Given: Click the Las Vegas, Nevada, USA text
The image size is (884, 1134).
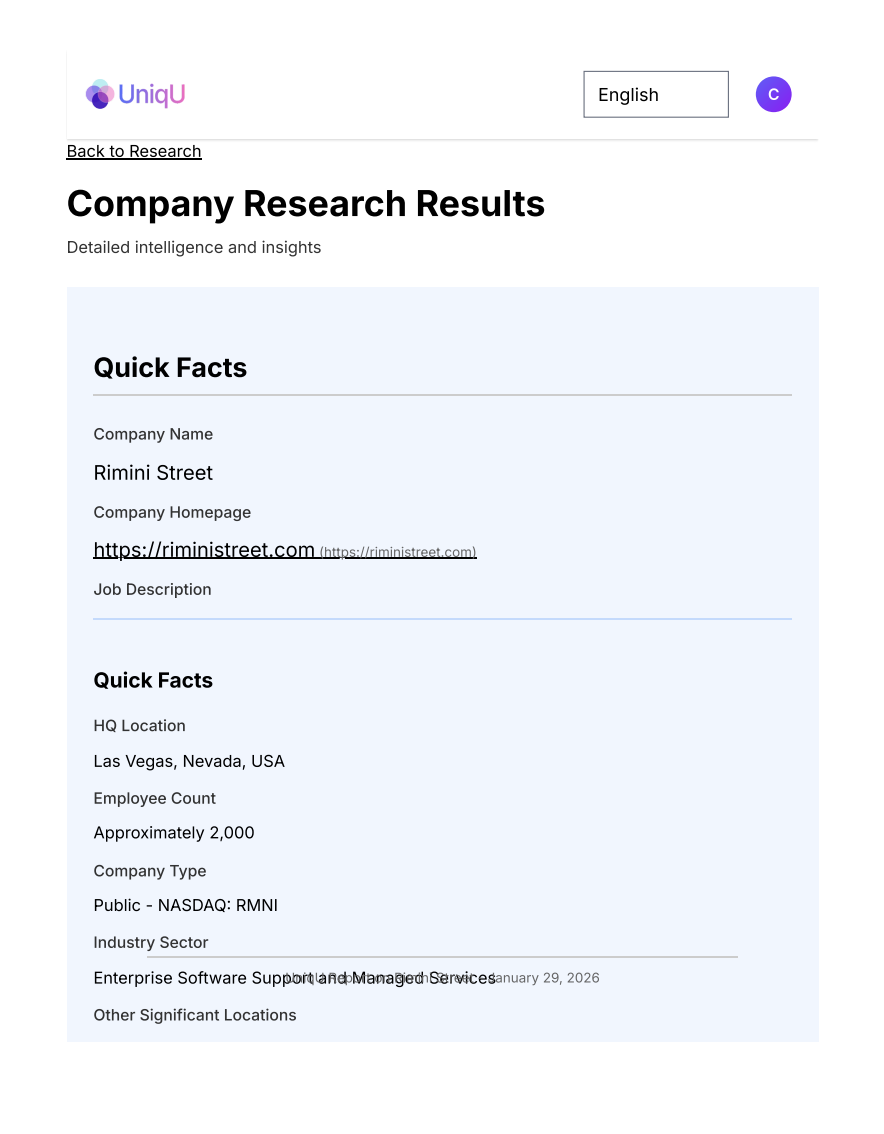Looking at the screenshot, I should (189, 762).
